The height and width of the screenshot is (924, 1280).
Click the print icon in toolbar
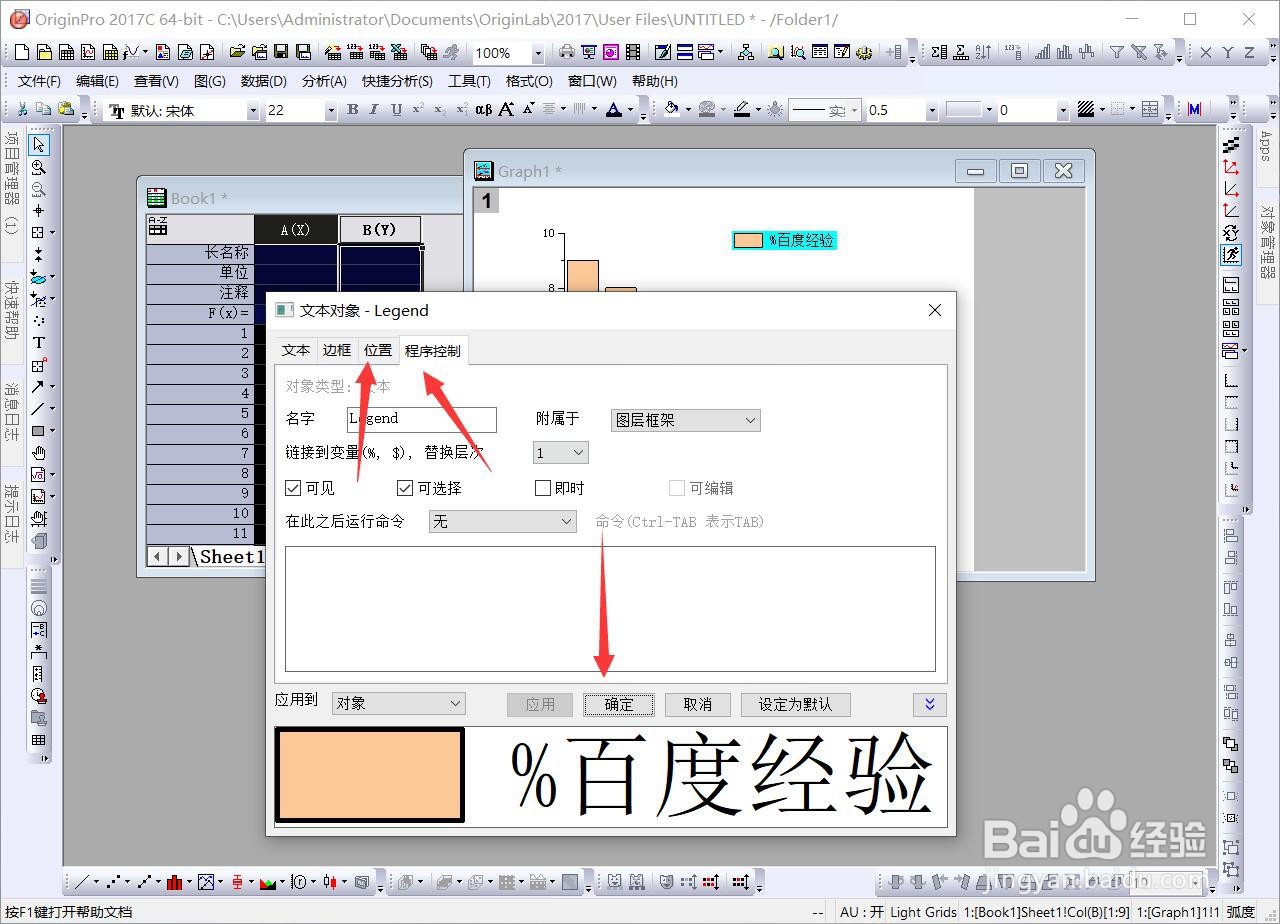click(566, 53)
